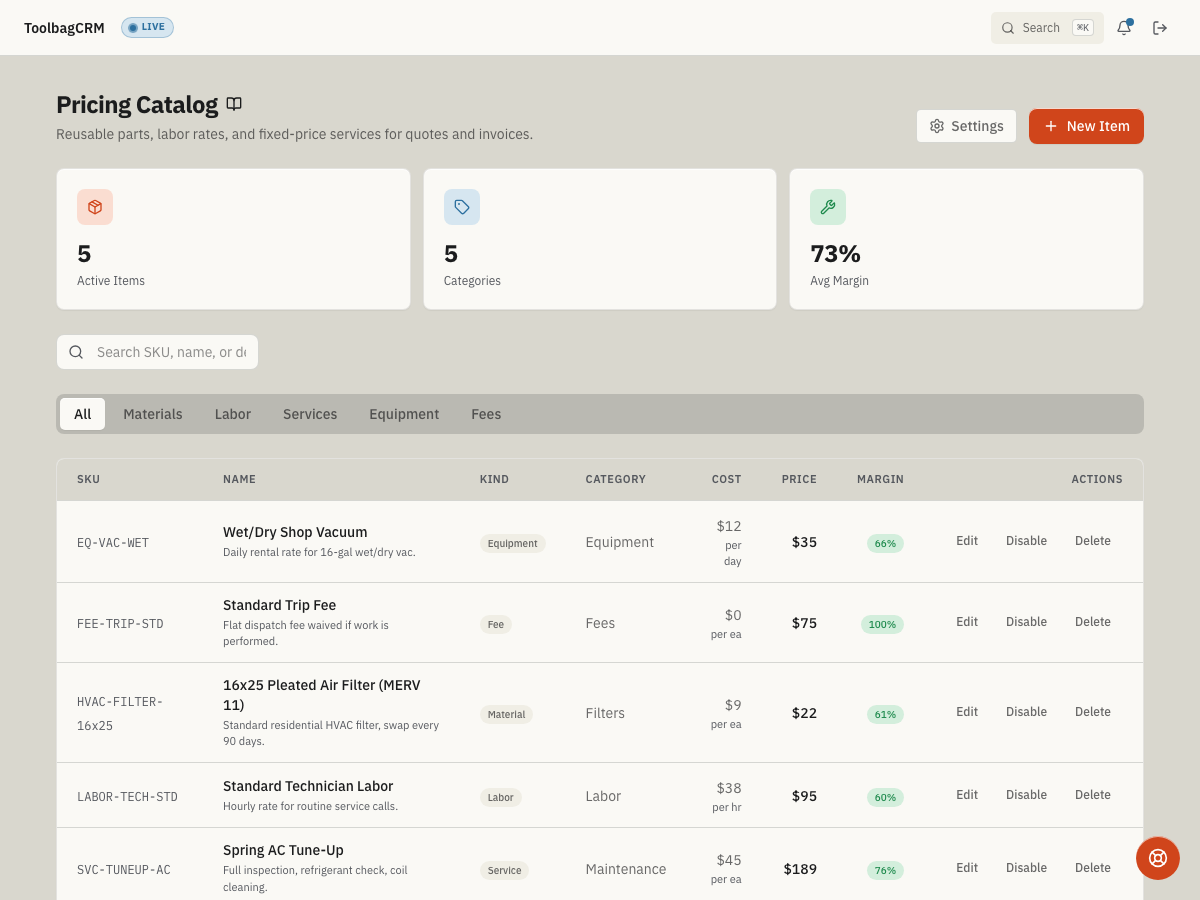Screen dimensions: 1200x900
Task: Delete the Standard Trip Fee item
Action: (x=1093, y=622)
